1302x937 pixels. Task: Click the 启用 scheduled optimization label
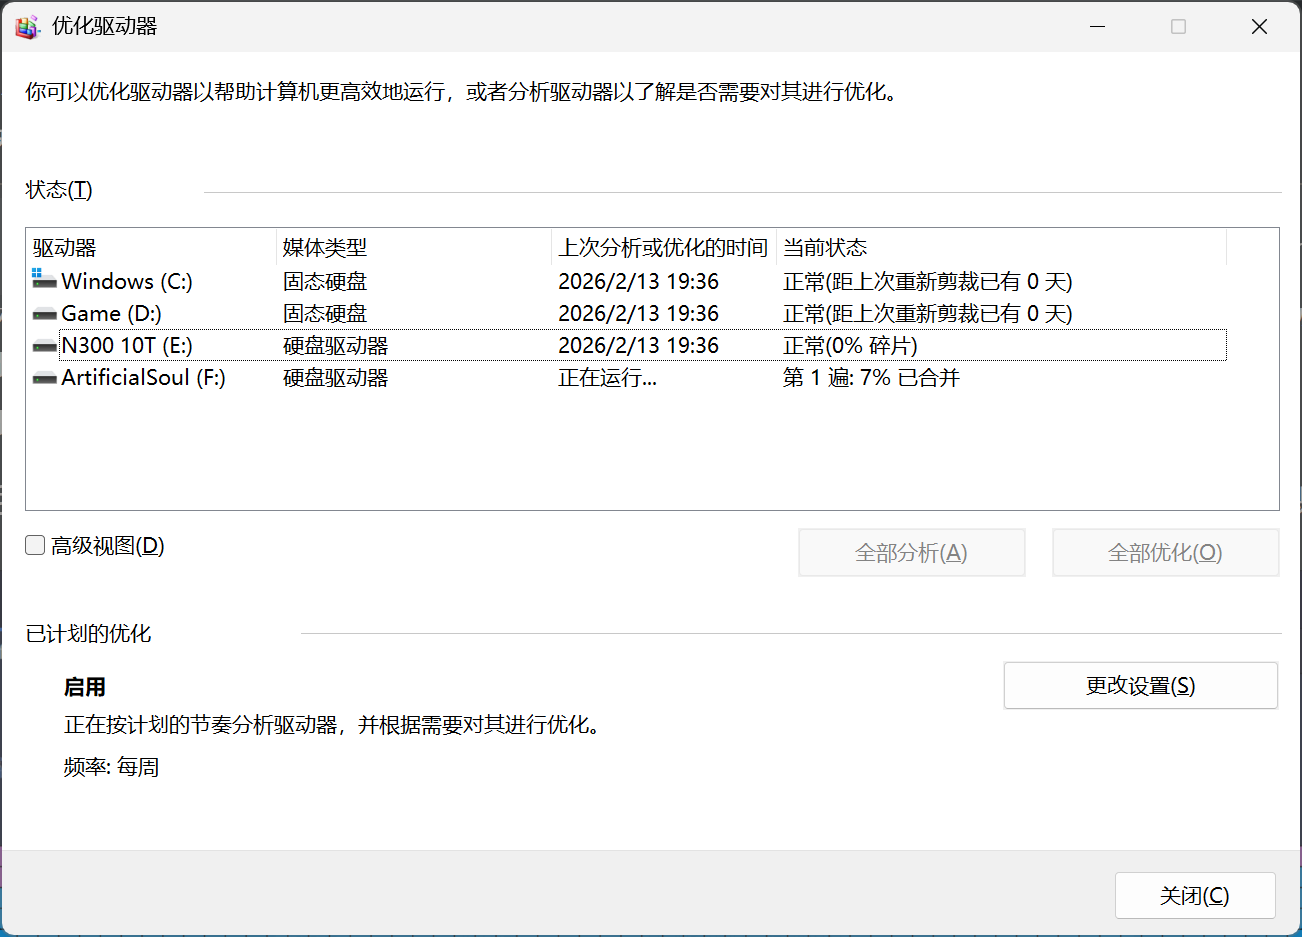(x=85, y=687)
